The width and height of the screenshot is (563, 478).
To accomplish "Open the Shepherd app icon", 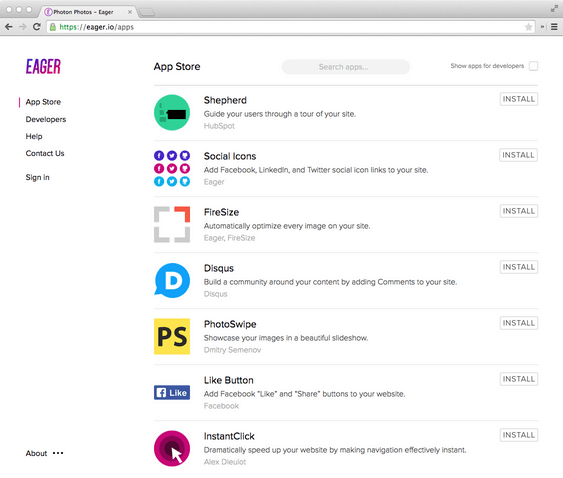I will point(172,112).
